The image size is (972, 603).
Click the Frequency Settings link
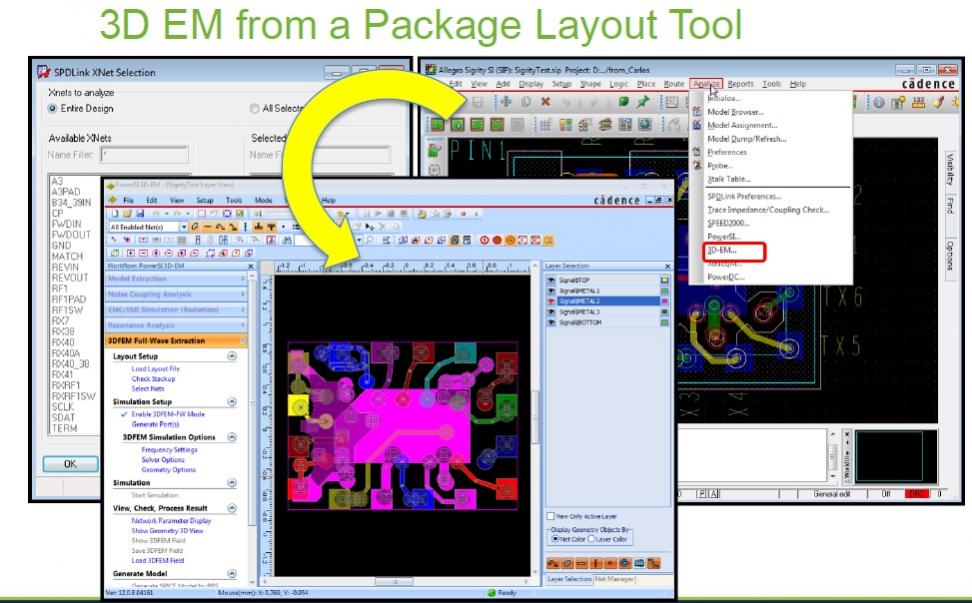pyautogui.click(x=169, y=450)
